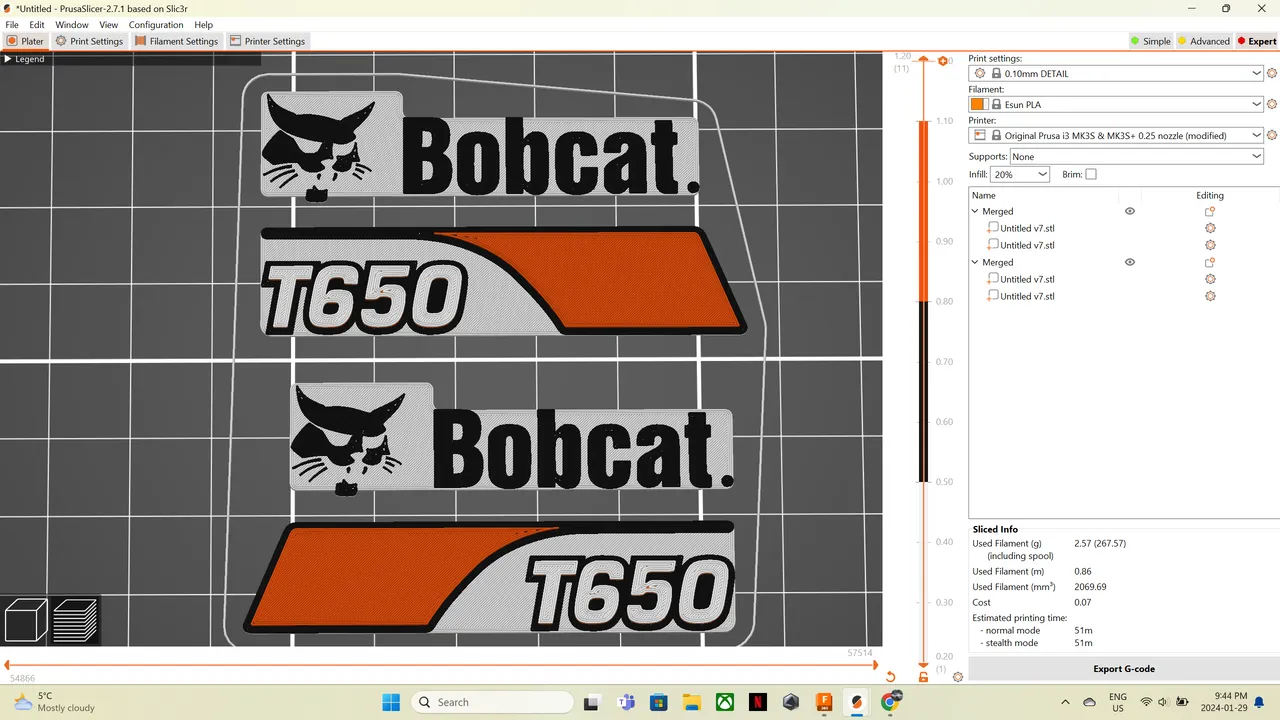Click the Export G-code button
Screen dimensions: 1280x720
(x=1123, y=668)
